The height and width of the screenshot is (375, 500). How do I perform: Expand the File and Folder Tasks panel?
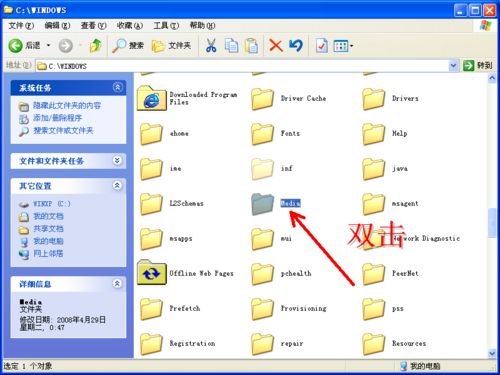(117, 161)
